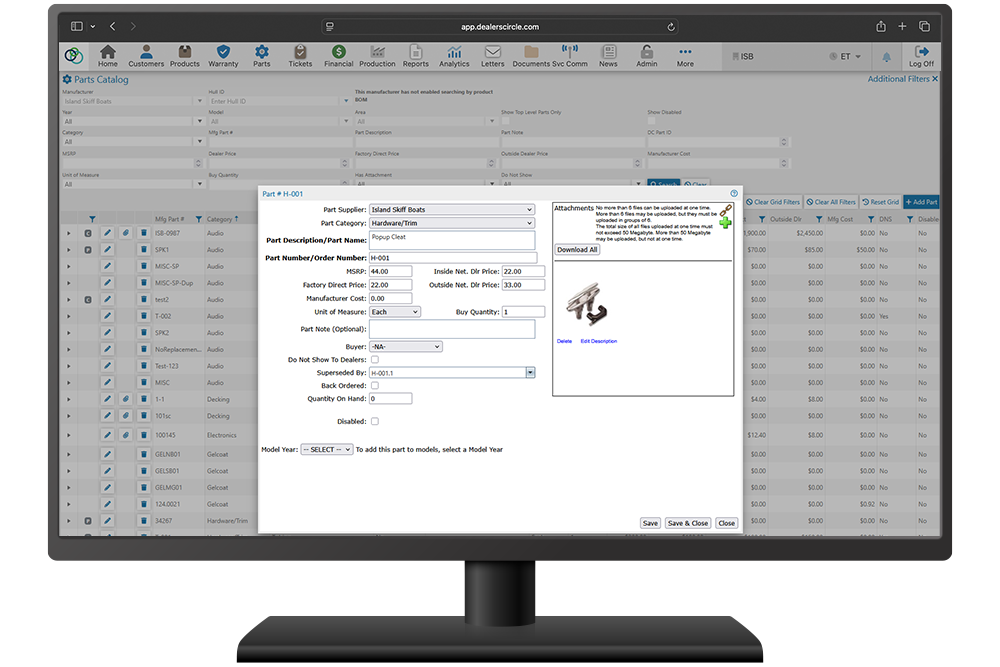This screenshot has width=1000, height=667.
Task: Toggle the Back Ordered checkbox
Action: pos(375,386)
